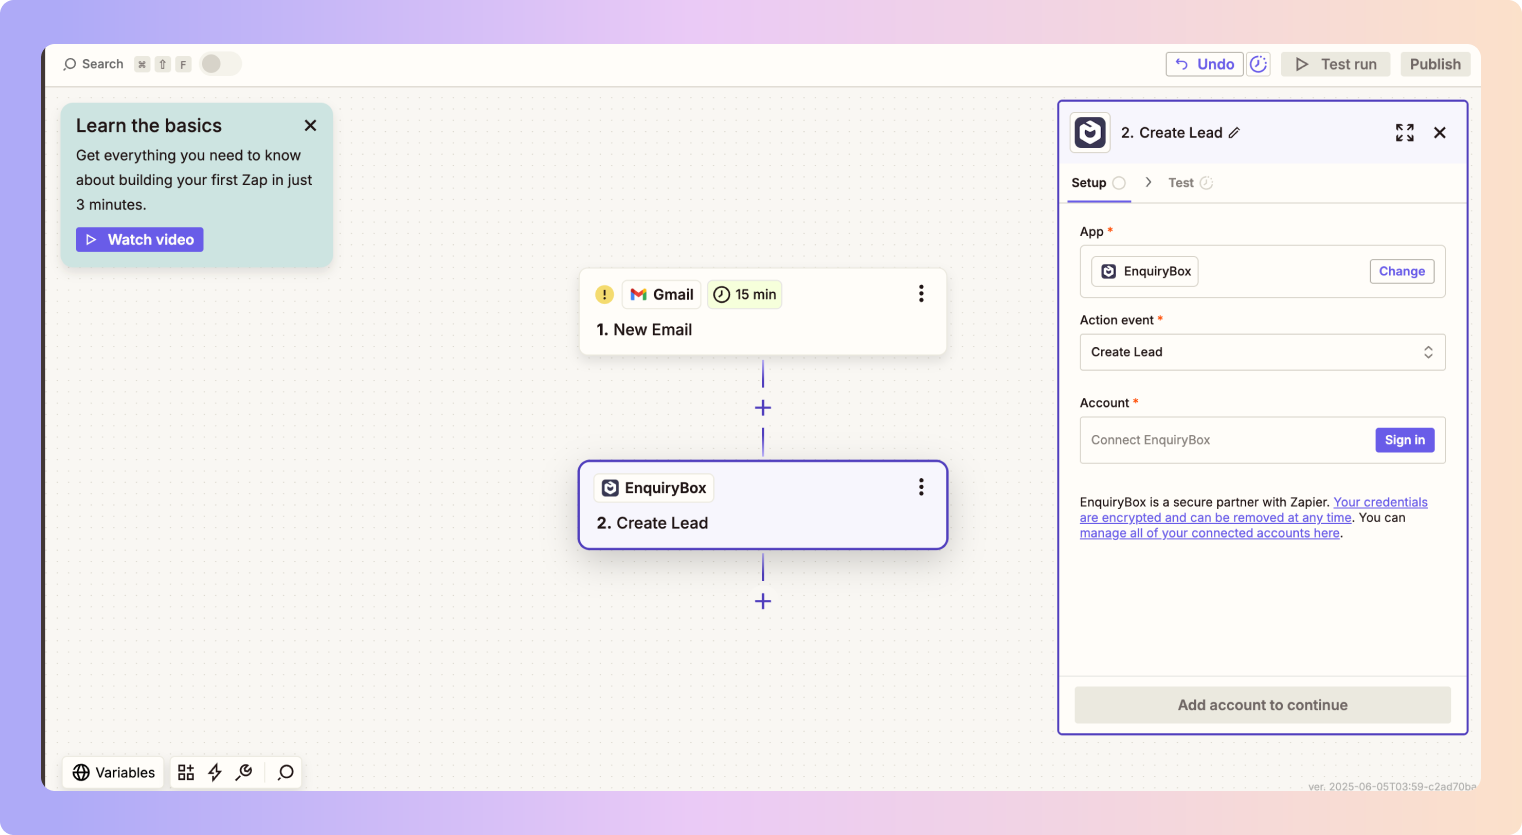Image resolution: width=1522 pixels, height=835 pixels.
Task: Click the search icon in bottom toolbar
Action: pyautogui.click(x=286, y=772)
